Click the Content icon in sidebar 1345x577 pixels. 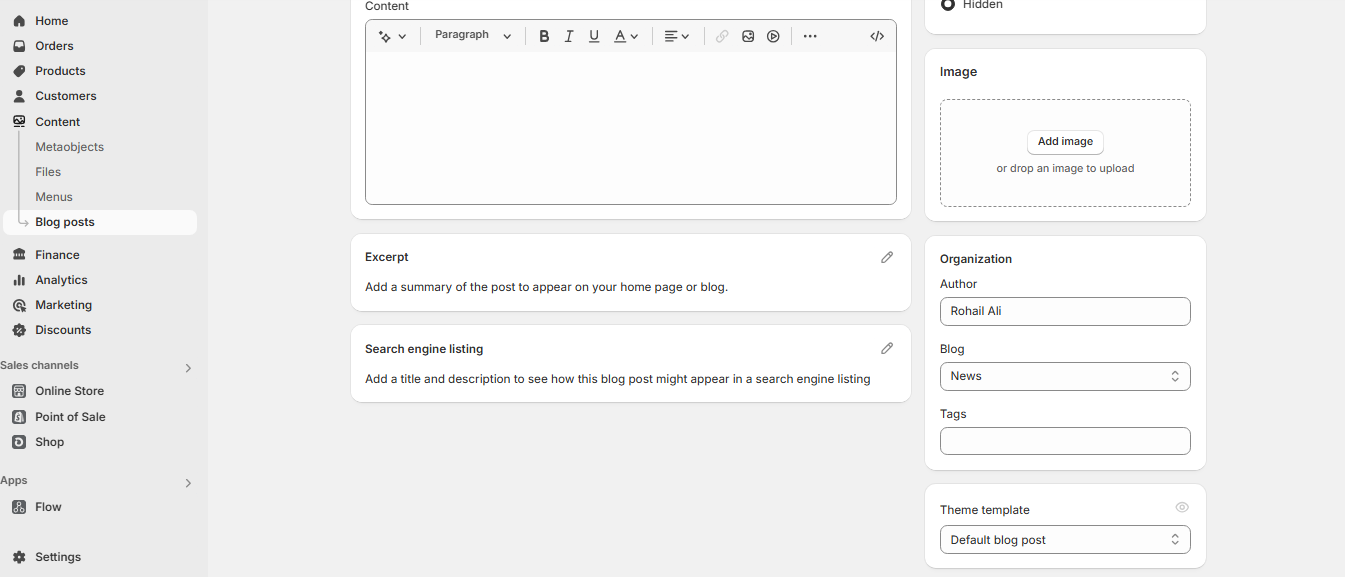[x=19, y=122]
